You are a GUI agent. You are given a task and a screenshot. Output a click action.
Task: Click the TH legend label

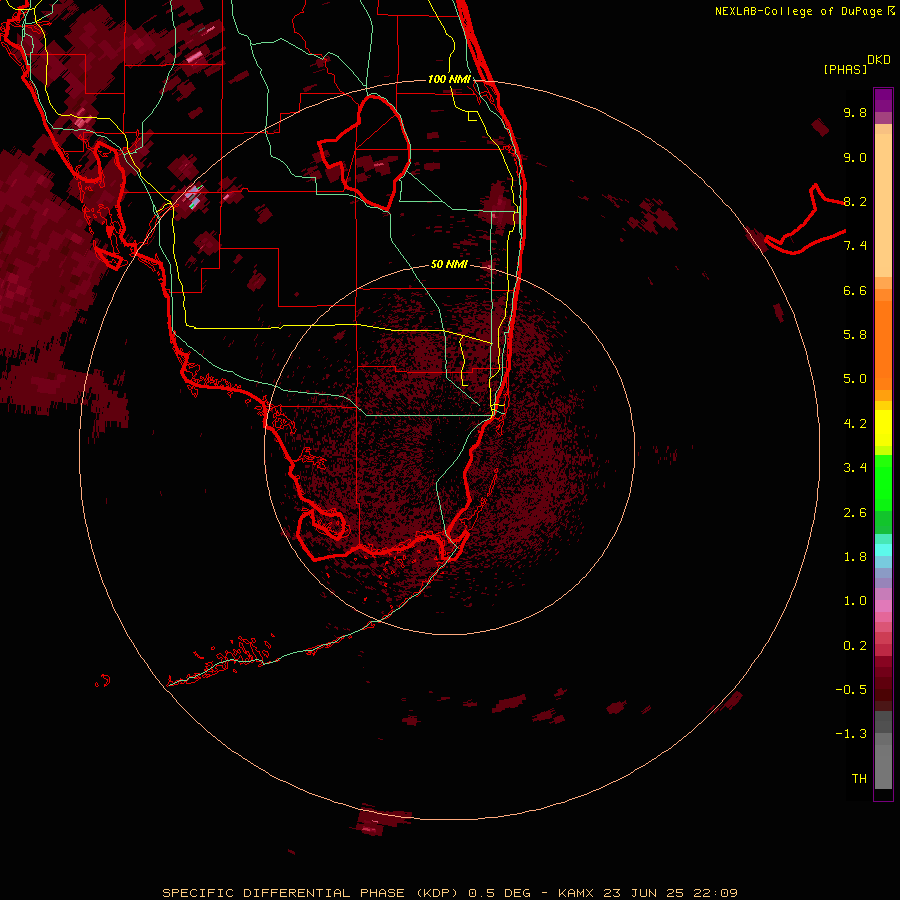coord(859,779)
